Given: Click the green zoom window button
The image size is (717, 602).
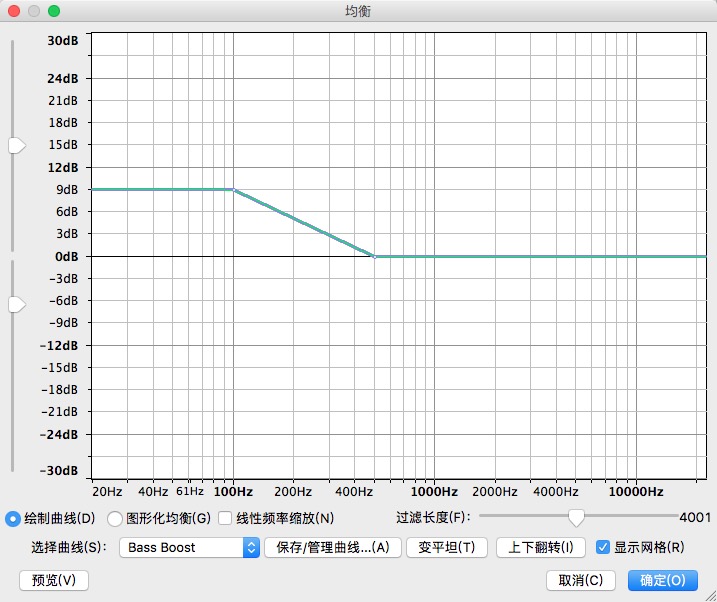Looking at the screenshot, I should tap(54, 11).
